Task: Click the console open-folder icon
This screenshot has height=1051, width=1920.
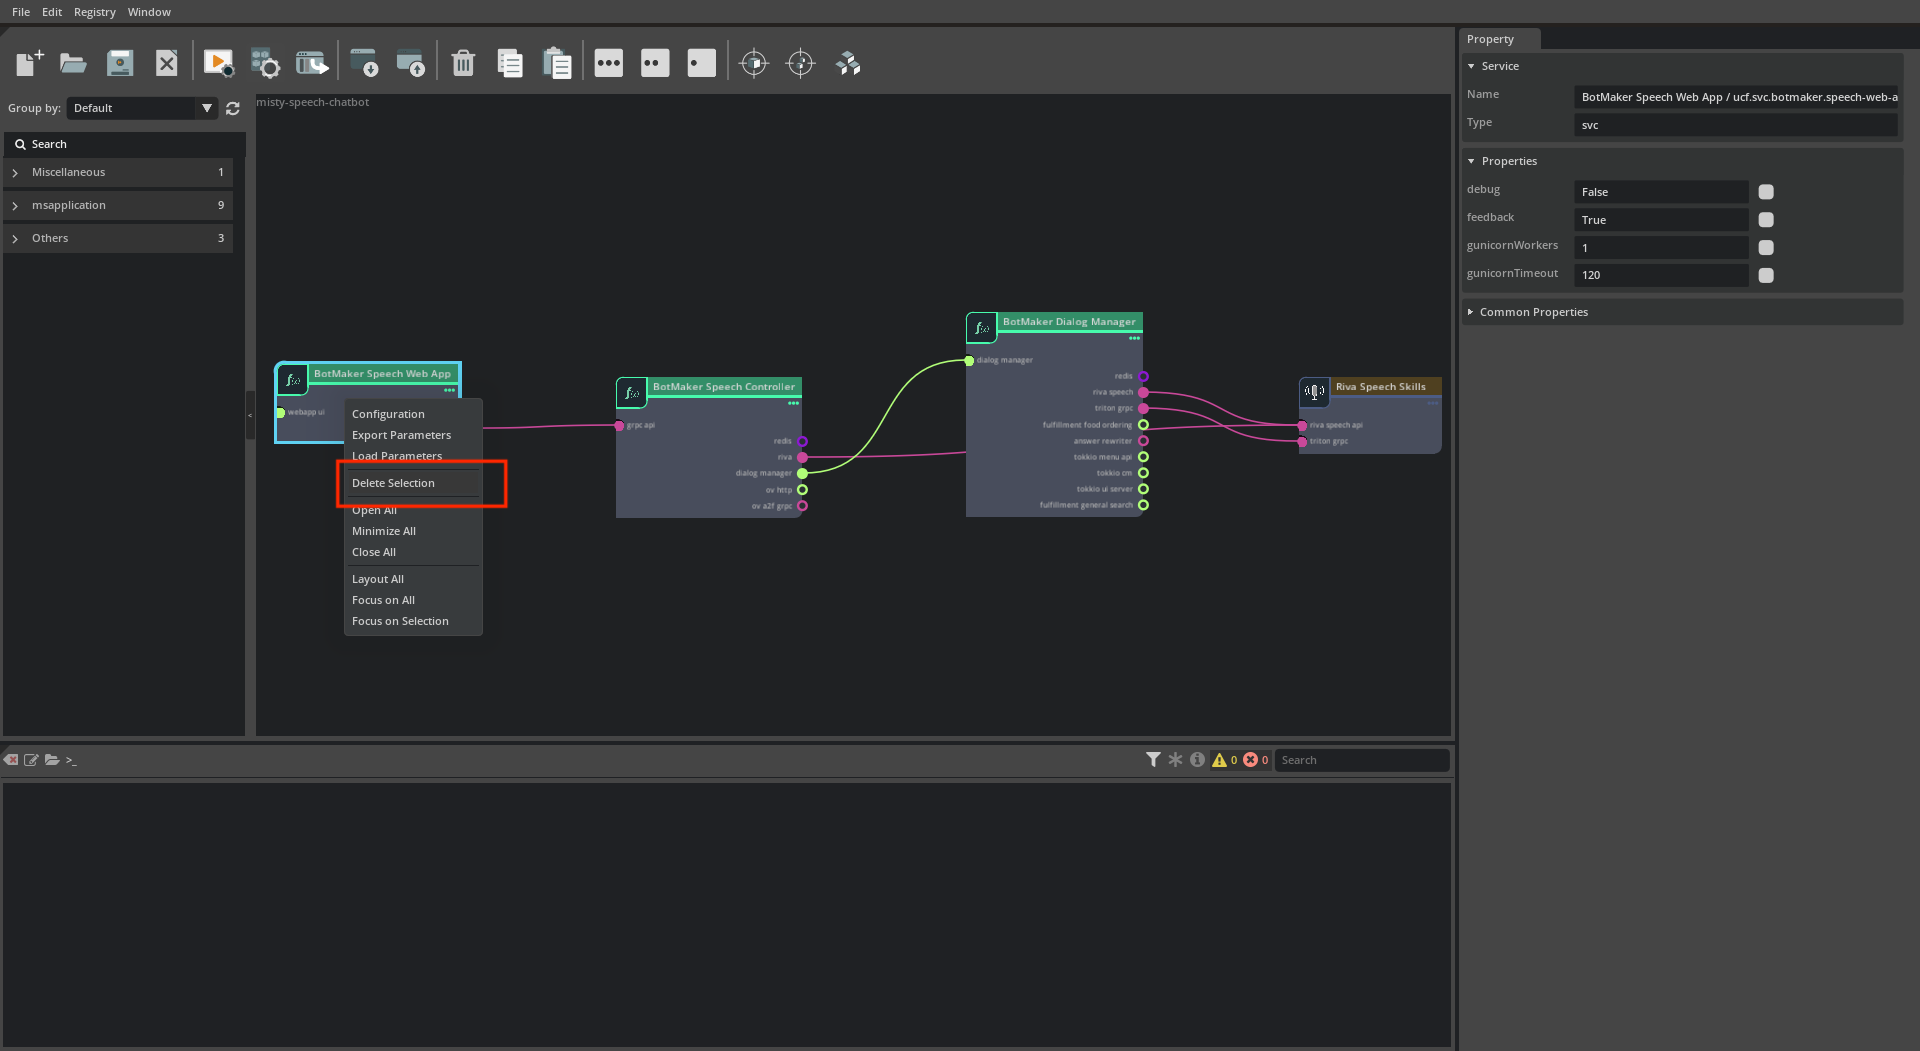Action: coord(51,760)
